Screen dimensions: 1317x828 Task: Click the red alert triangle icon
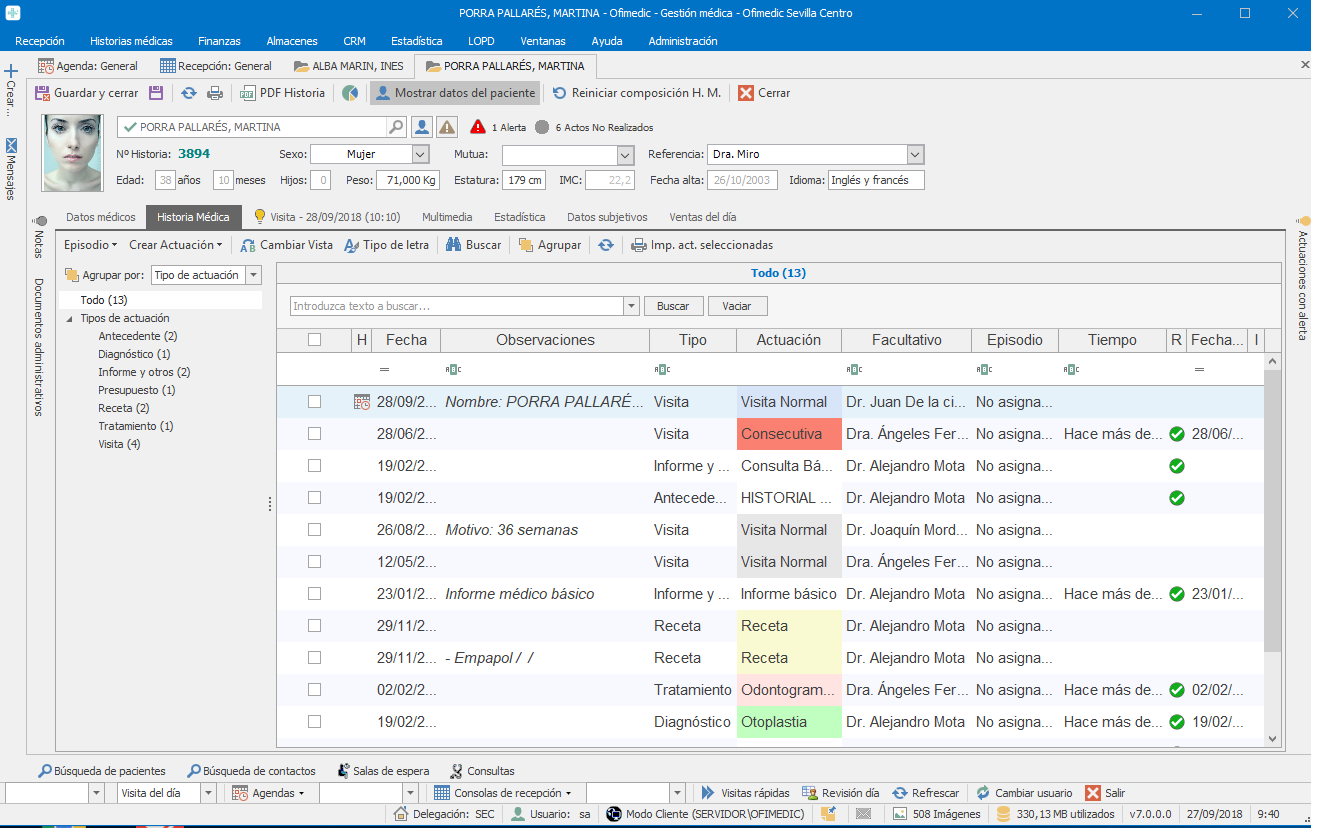click(x=478, y=127)
